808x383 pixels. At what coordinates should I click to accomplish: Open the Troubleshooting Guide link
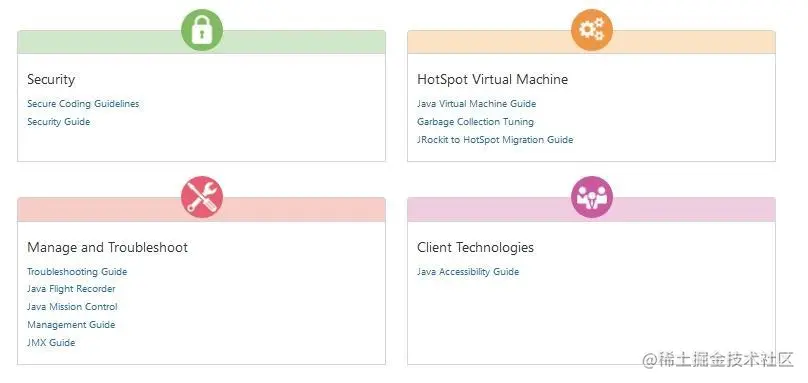[x=77, y=272]
